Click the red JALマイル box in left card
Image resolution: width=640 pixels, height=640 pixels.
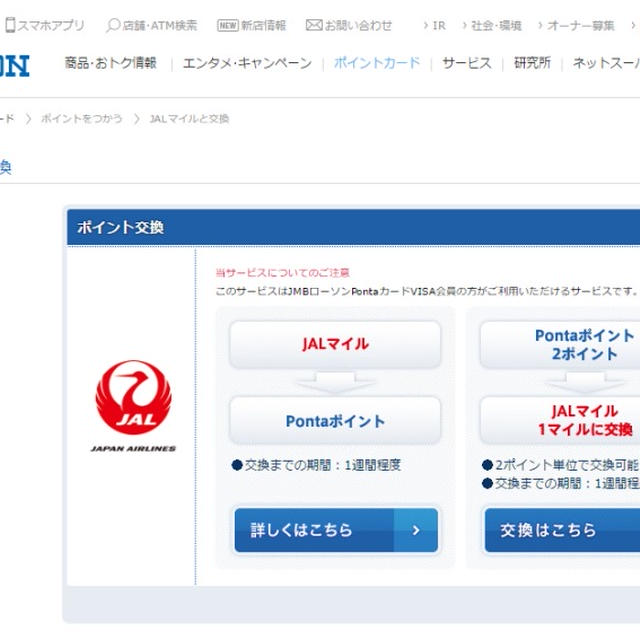pos(335,344)
